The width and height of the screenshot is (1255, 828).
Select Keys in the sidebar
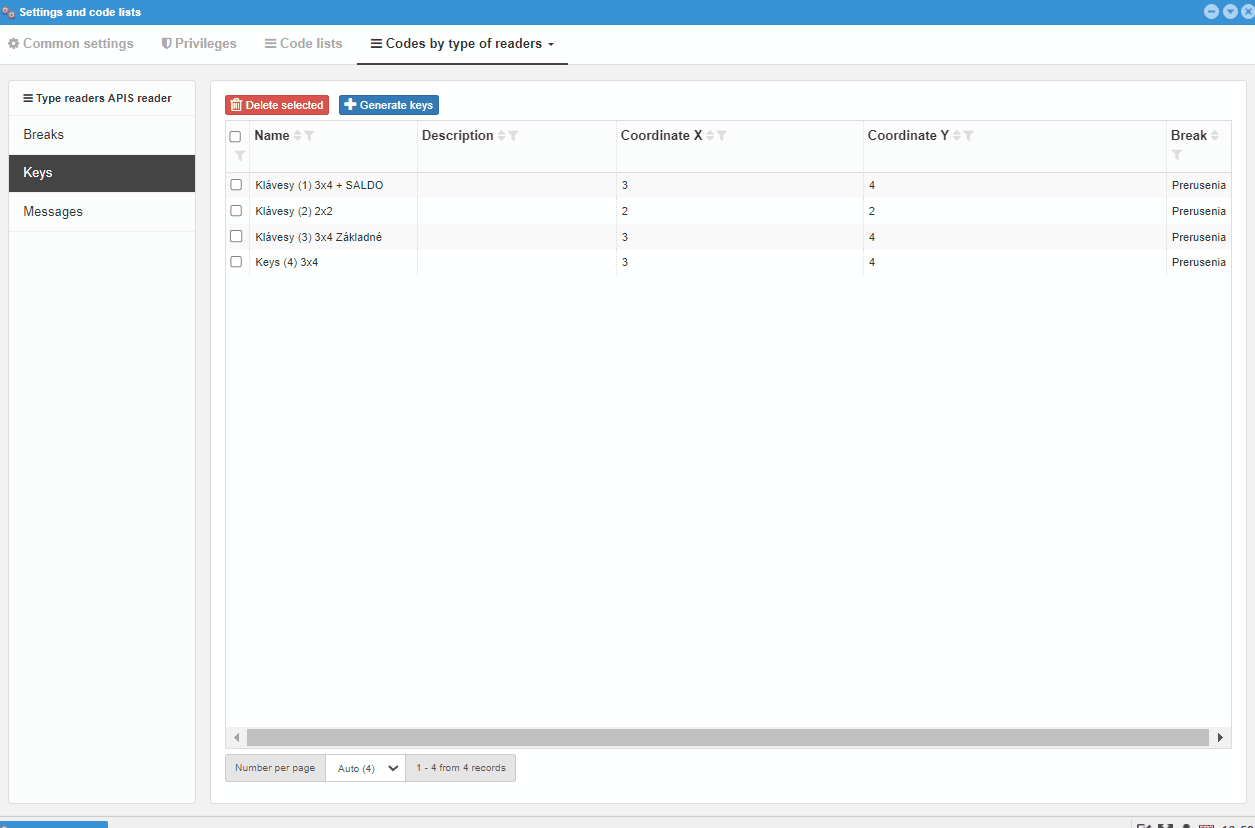coord(102,173)
